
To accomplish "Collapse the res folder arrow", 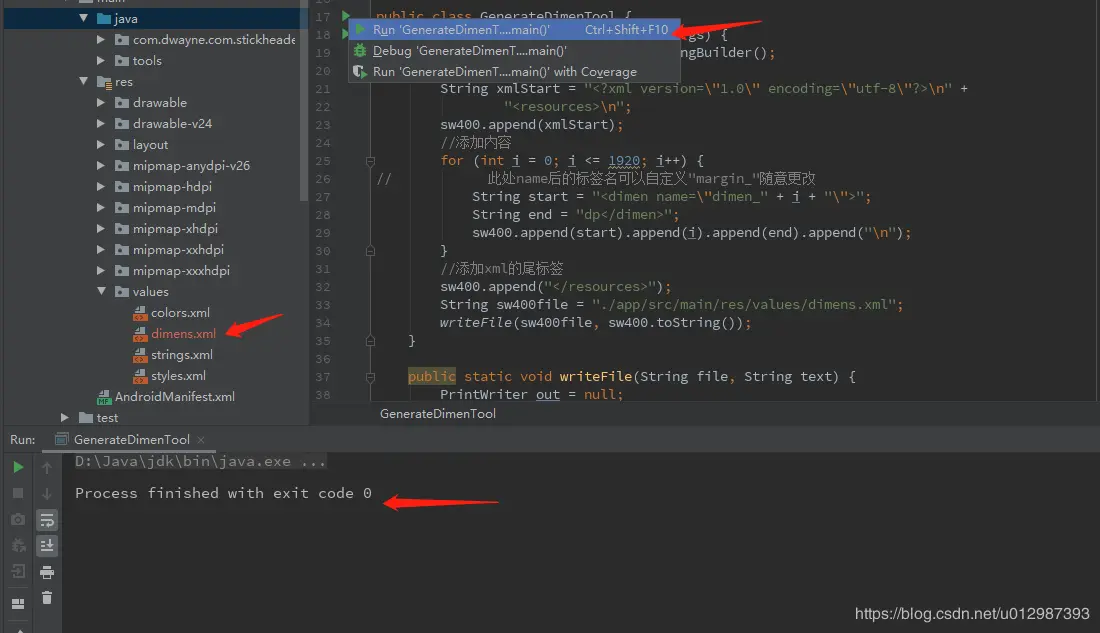I will pos(83,81).
